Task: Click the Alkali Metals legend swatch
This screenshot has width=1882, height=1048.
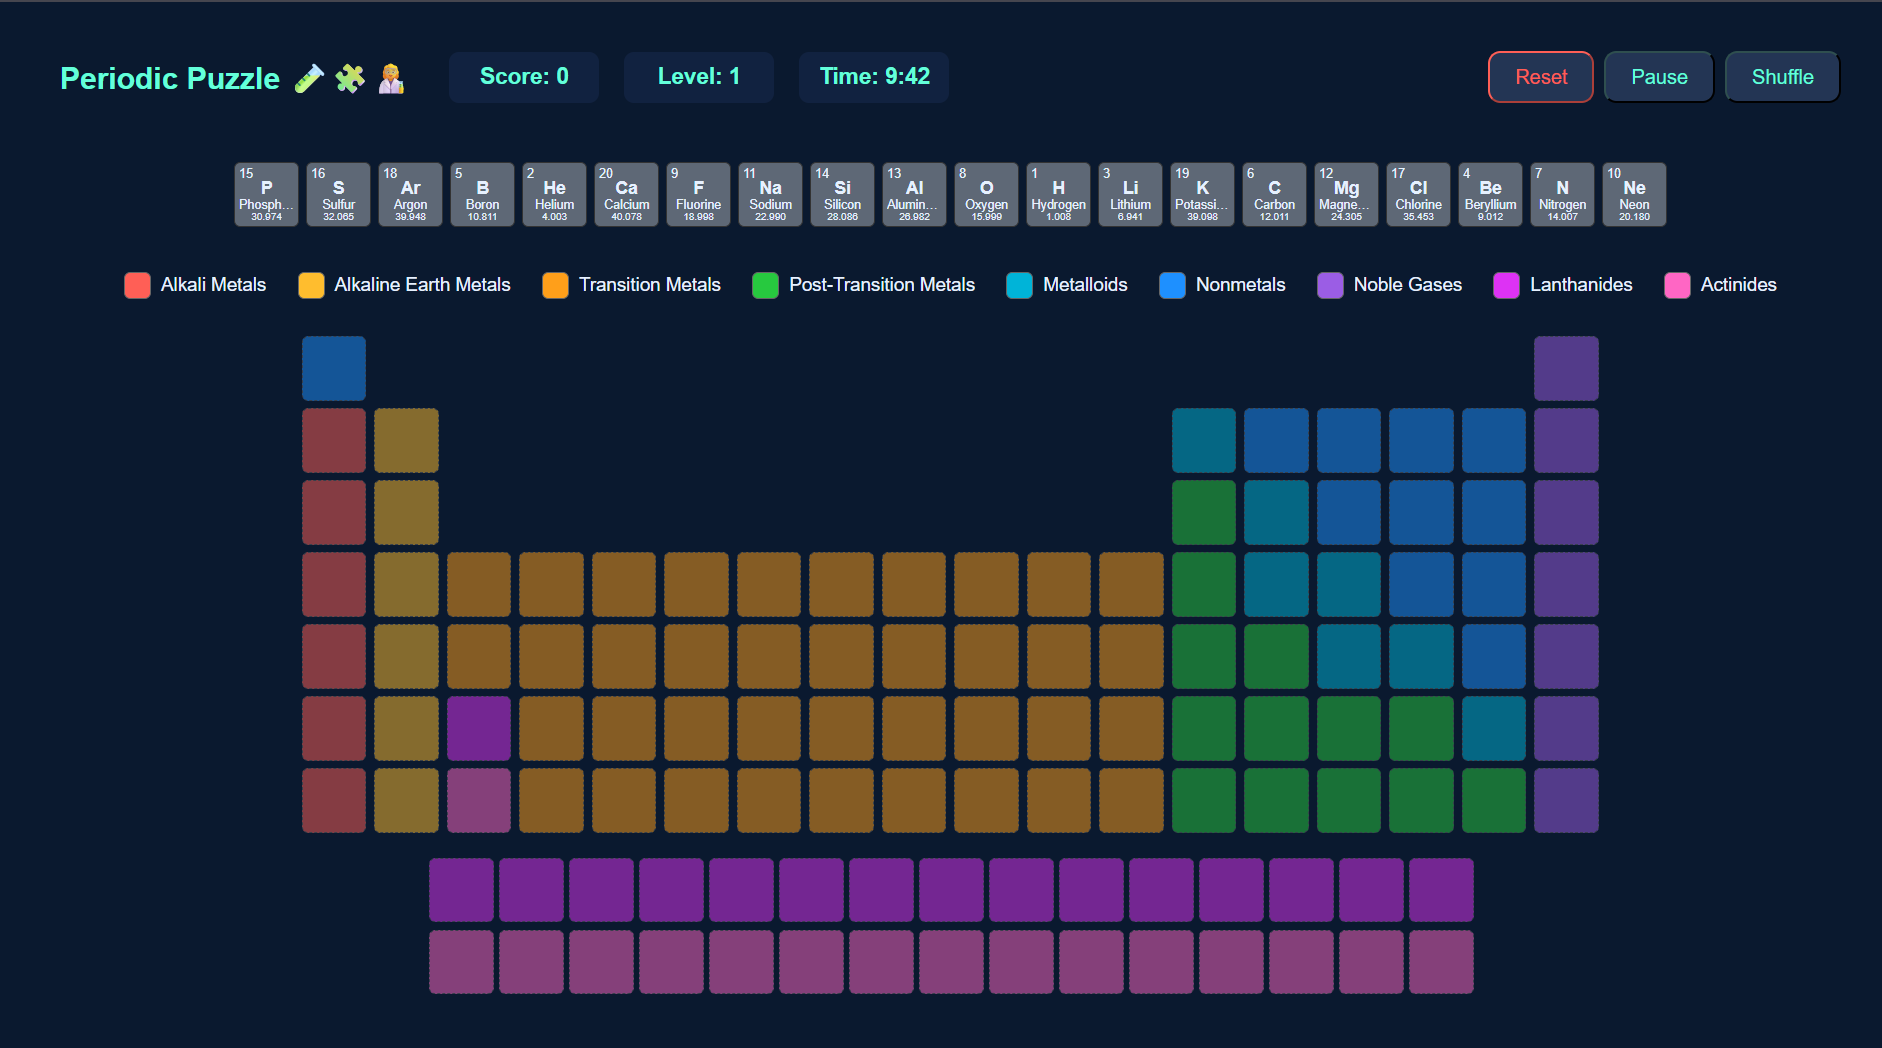Action: pos(137,285)
